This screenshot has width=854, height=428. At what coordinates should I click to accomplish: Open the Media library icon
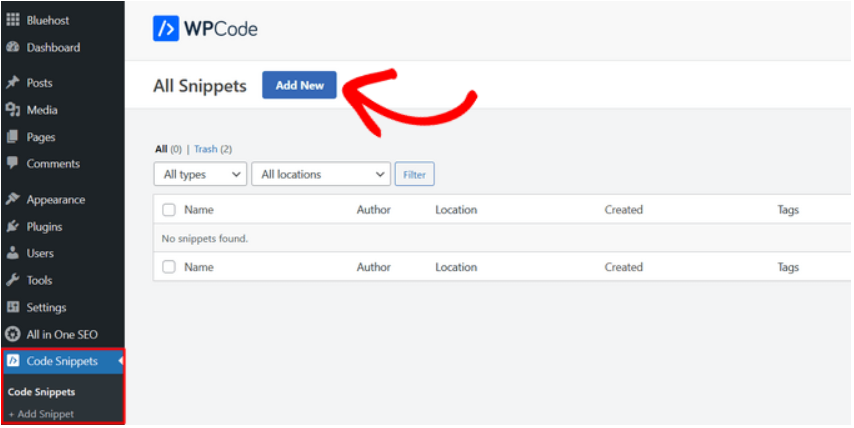click(13, 109)
